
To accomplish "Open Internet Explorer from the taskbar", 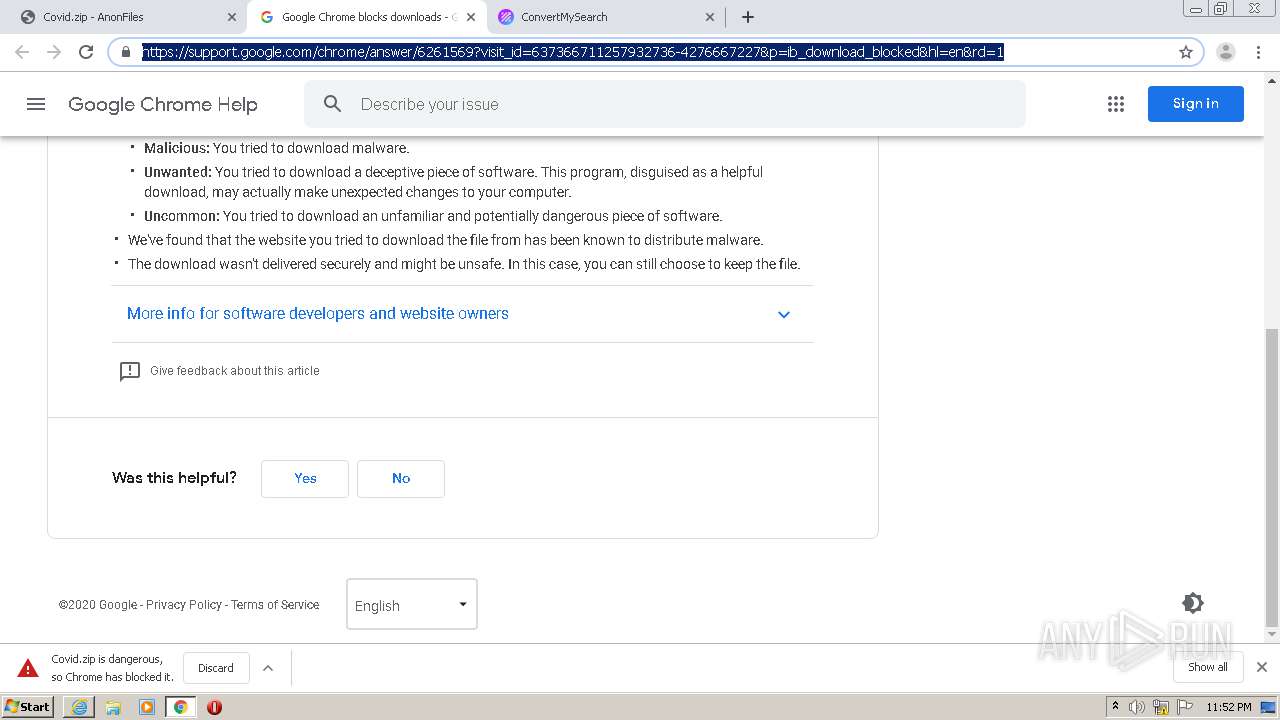I will pos(79,707).
